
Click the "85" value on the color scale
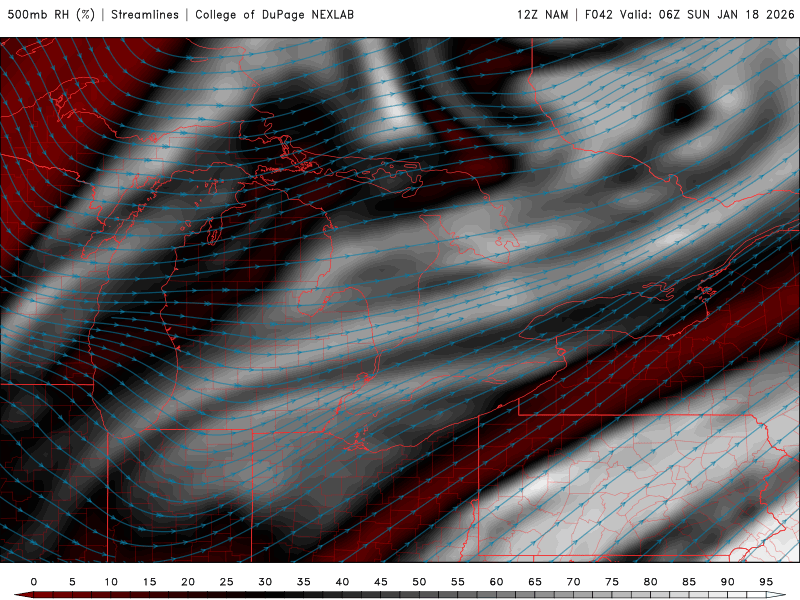(689, 582)
